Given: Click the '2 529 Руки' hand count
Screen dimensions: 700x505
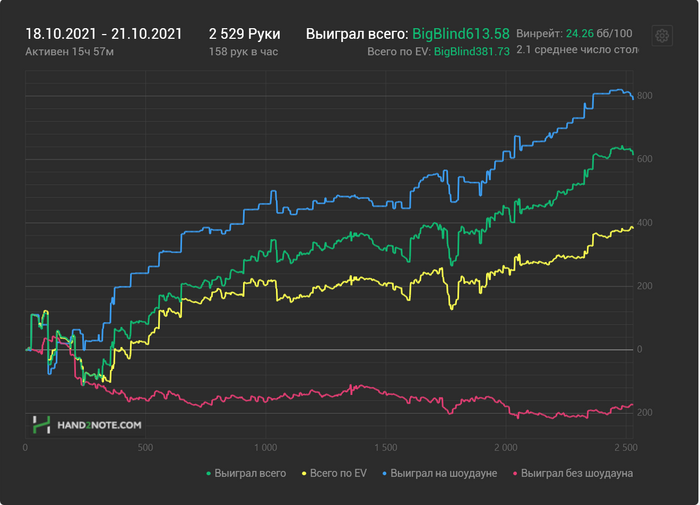Looking at the screenshot, I should pyautogui.click(x=245, y=34).
